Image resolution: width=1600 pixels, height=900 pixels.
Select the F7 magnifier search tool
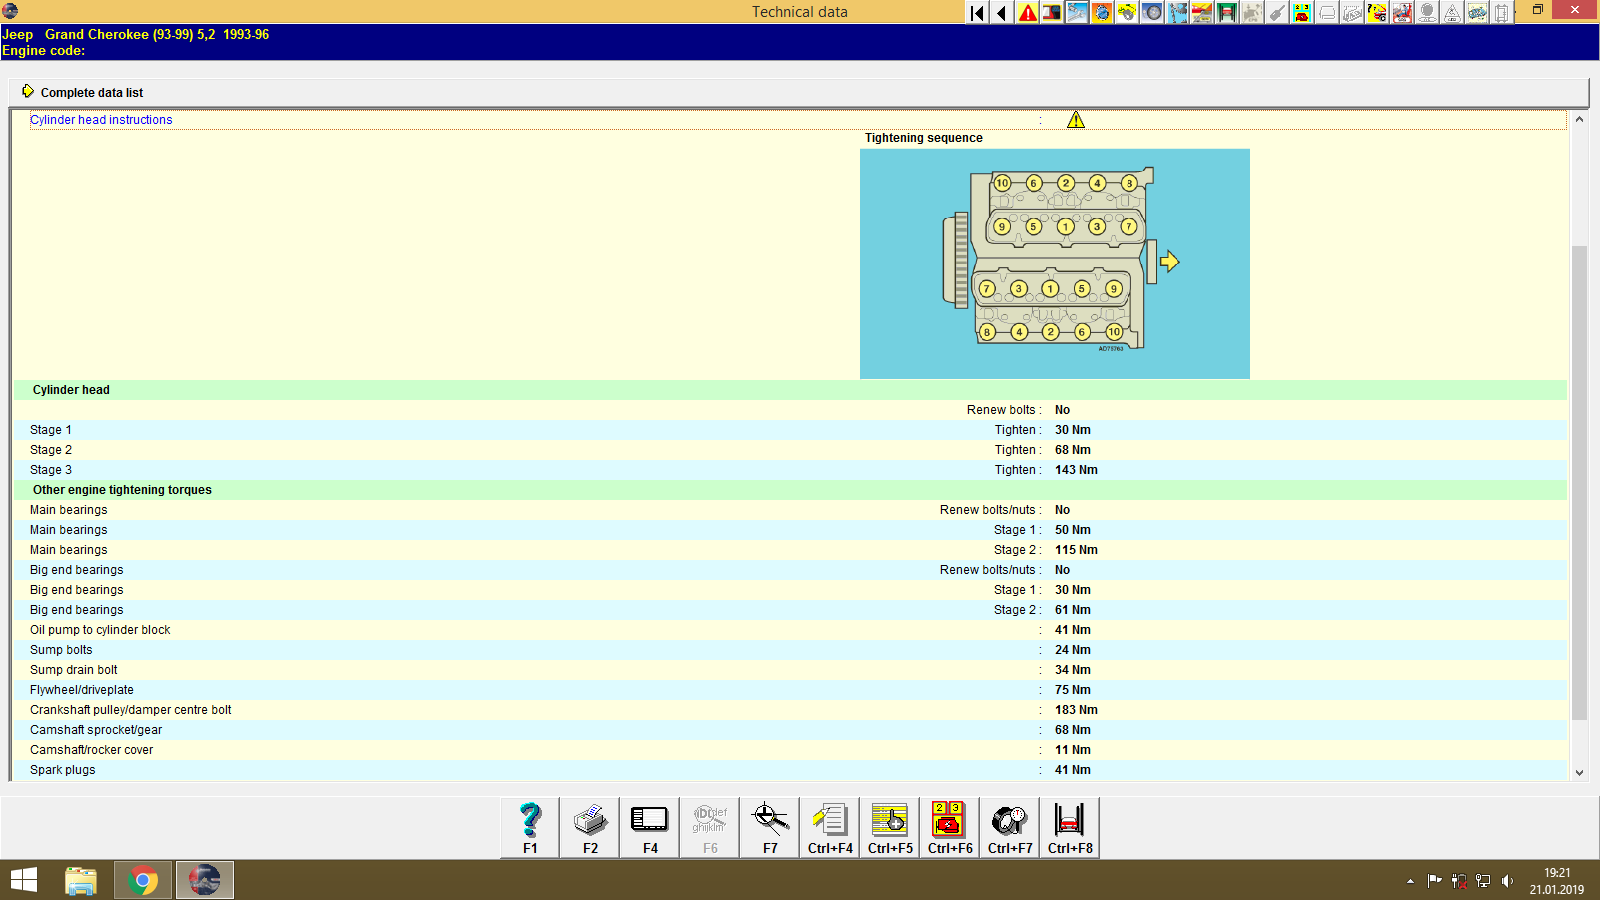click(769, 827)
